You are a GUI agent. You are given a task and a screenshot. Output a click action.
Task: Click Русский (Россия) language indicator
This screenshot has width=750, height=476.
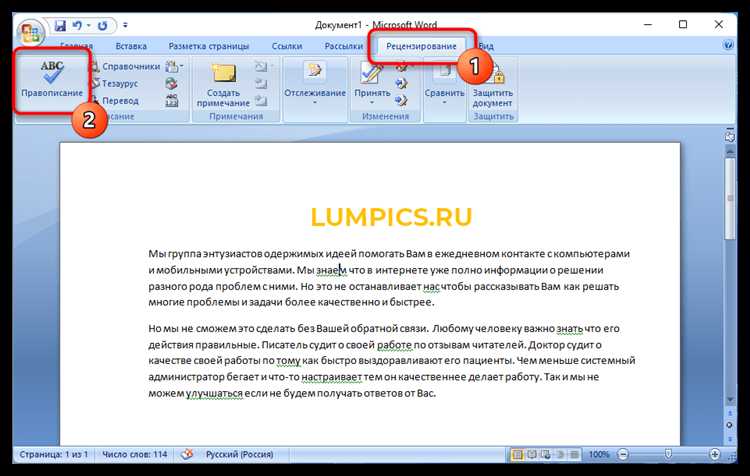pyautogui.click(x=239, y=454)
